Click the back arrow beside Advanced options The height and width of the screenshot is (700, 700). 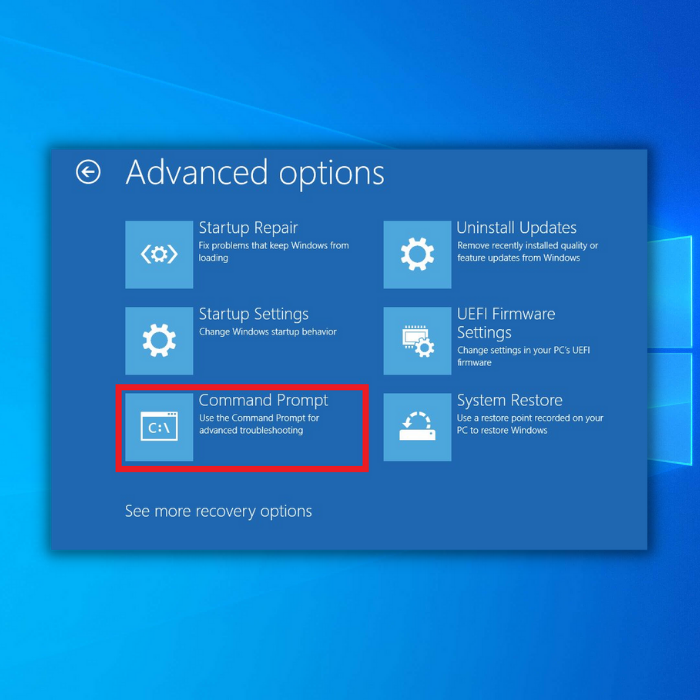[x=88, y=172]
